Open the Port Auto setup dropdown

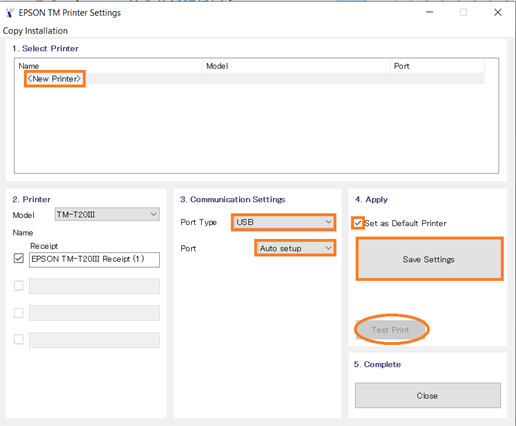[295, 248]
